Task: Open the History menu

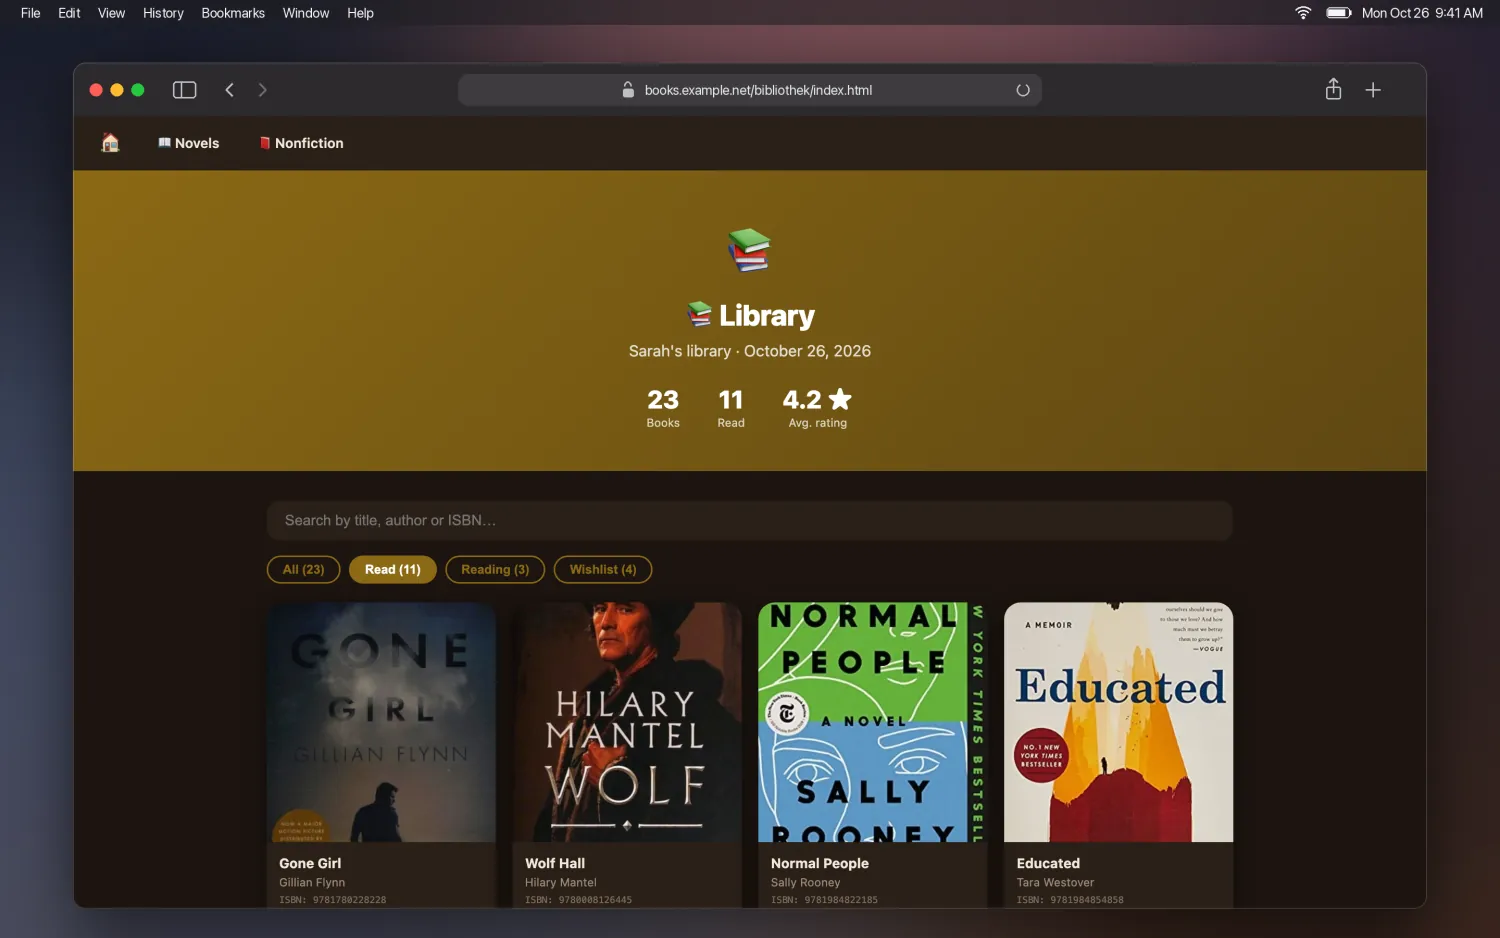Action: 163,13
